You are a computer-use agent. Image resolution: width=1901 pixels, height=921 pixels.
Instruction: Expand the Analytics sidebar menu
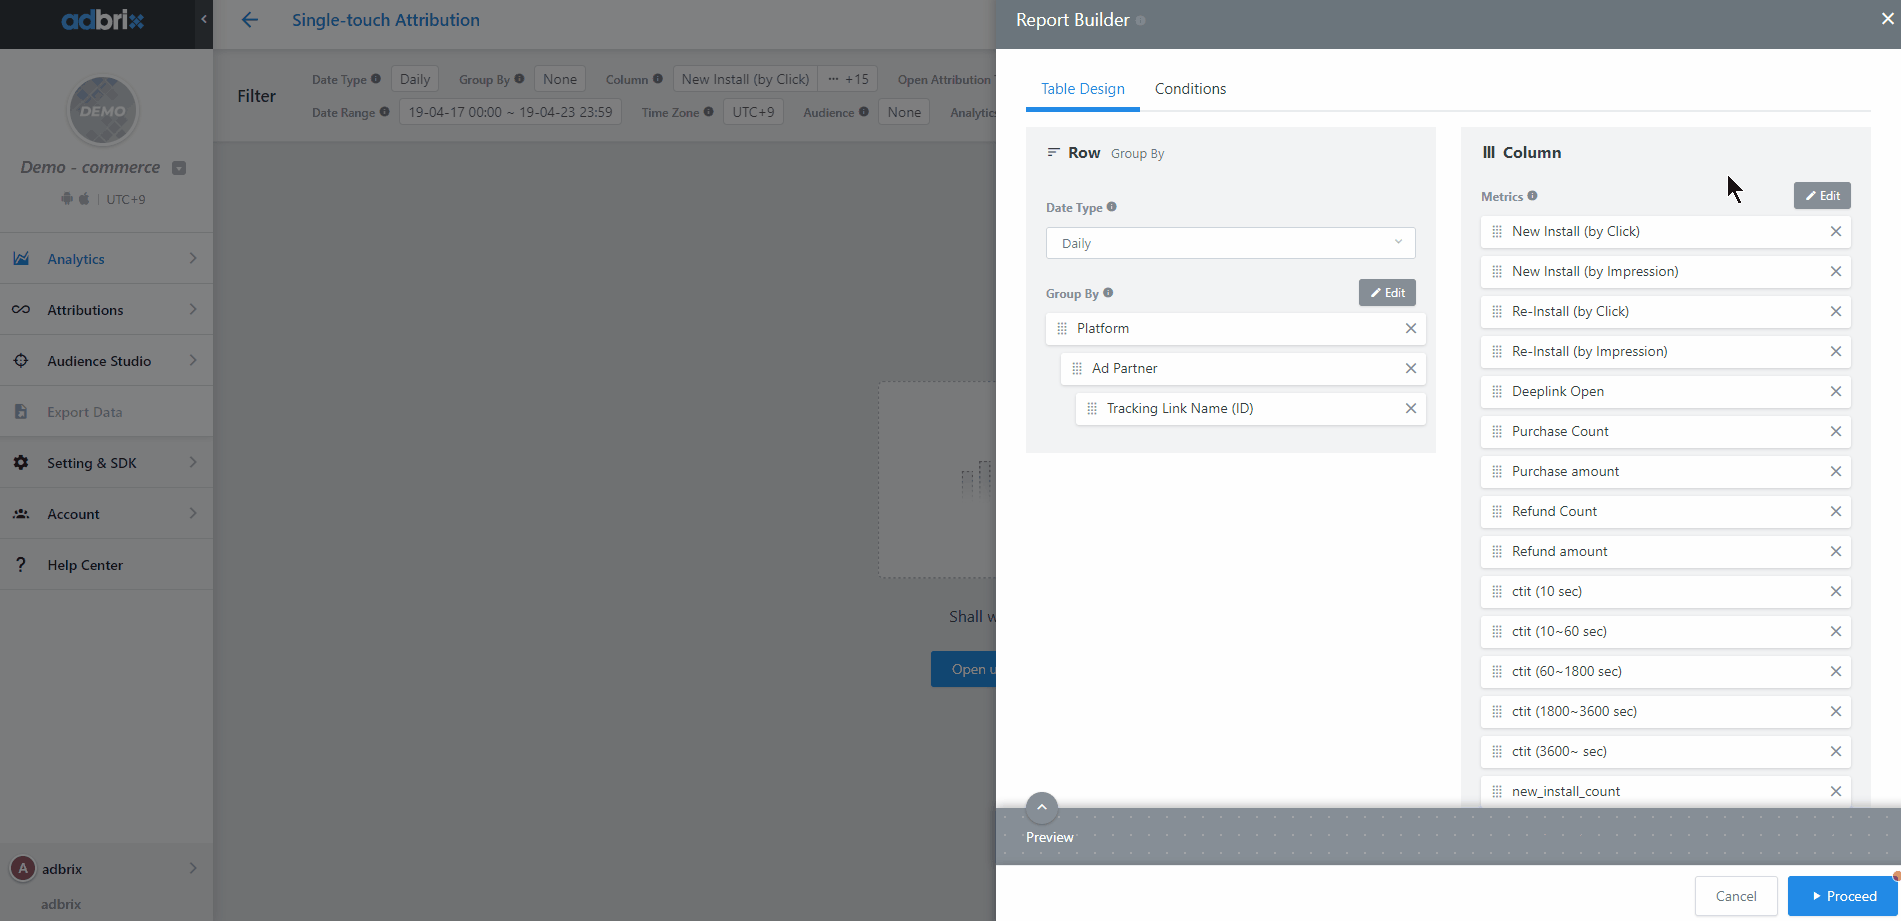click(106, 259)
